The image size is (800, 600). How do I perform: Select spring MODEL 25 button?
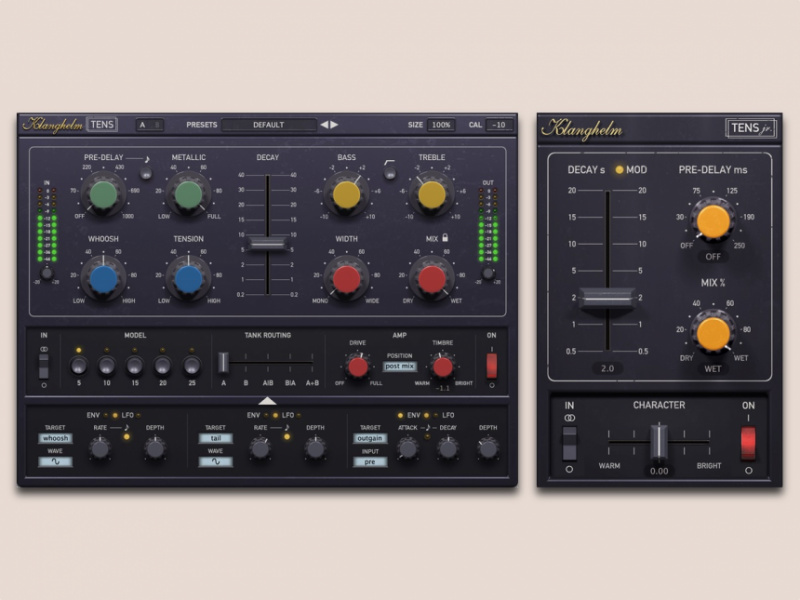(191, 365)
